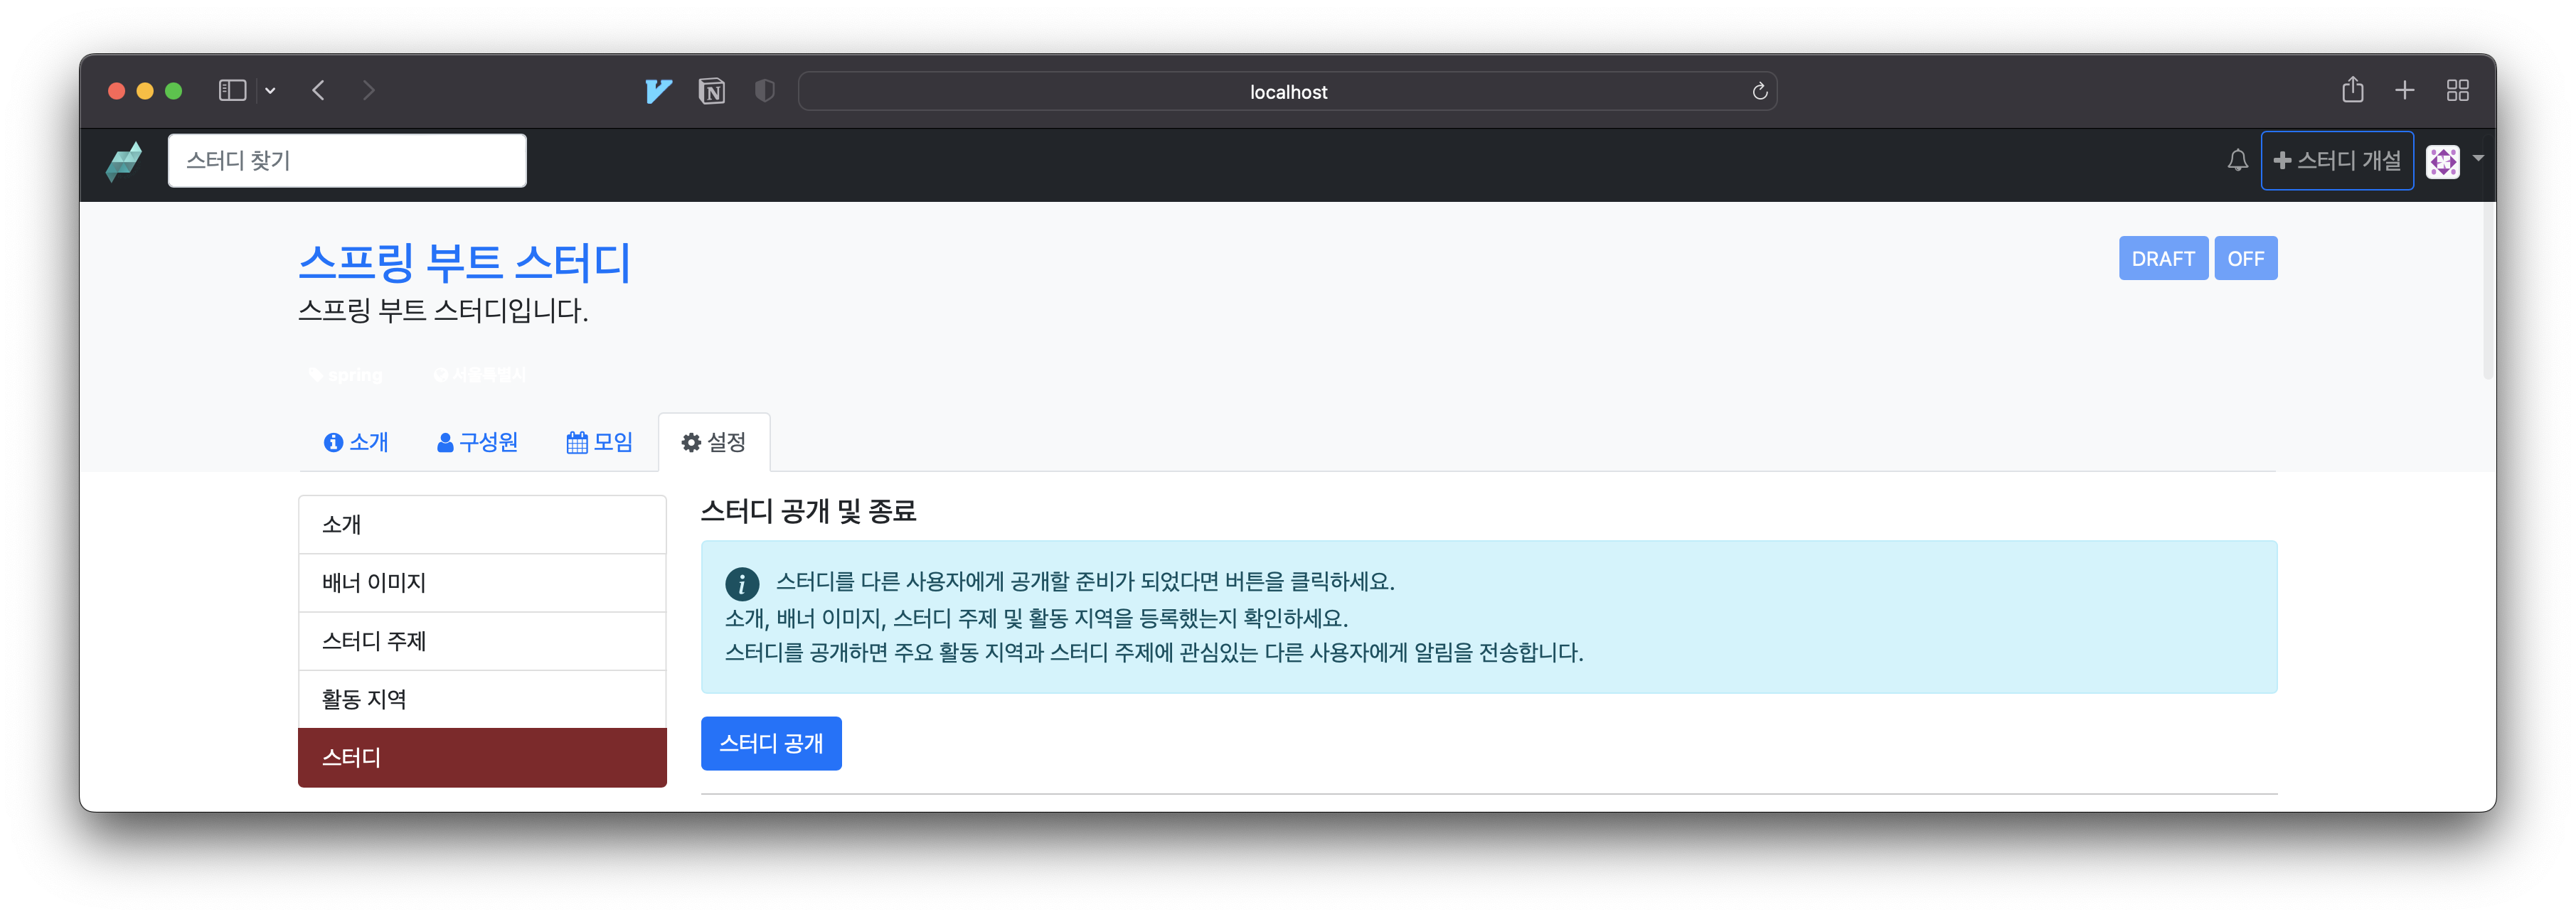Click the 스터디 개설 button
Image resolution: width=2576 pixels, height=917 pixels.
(2336, 160)
